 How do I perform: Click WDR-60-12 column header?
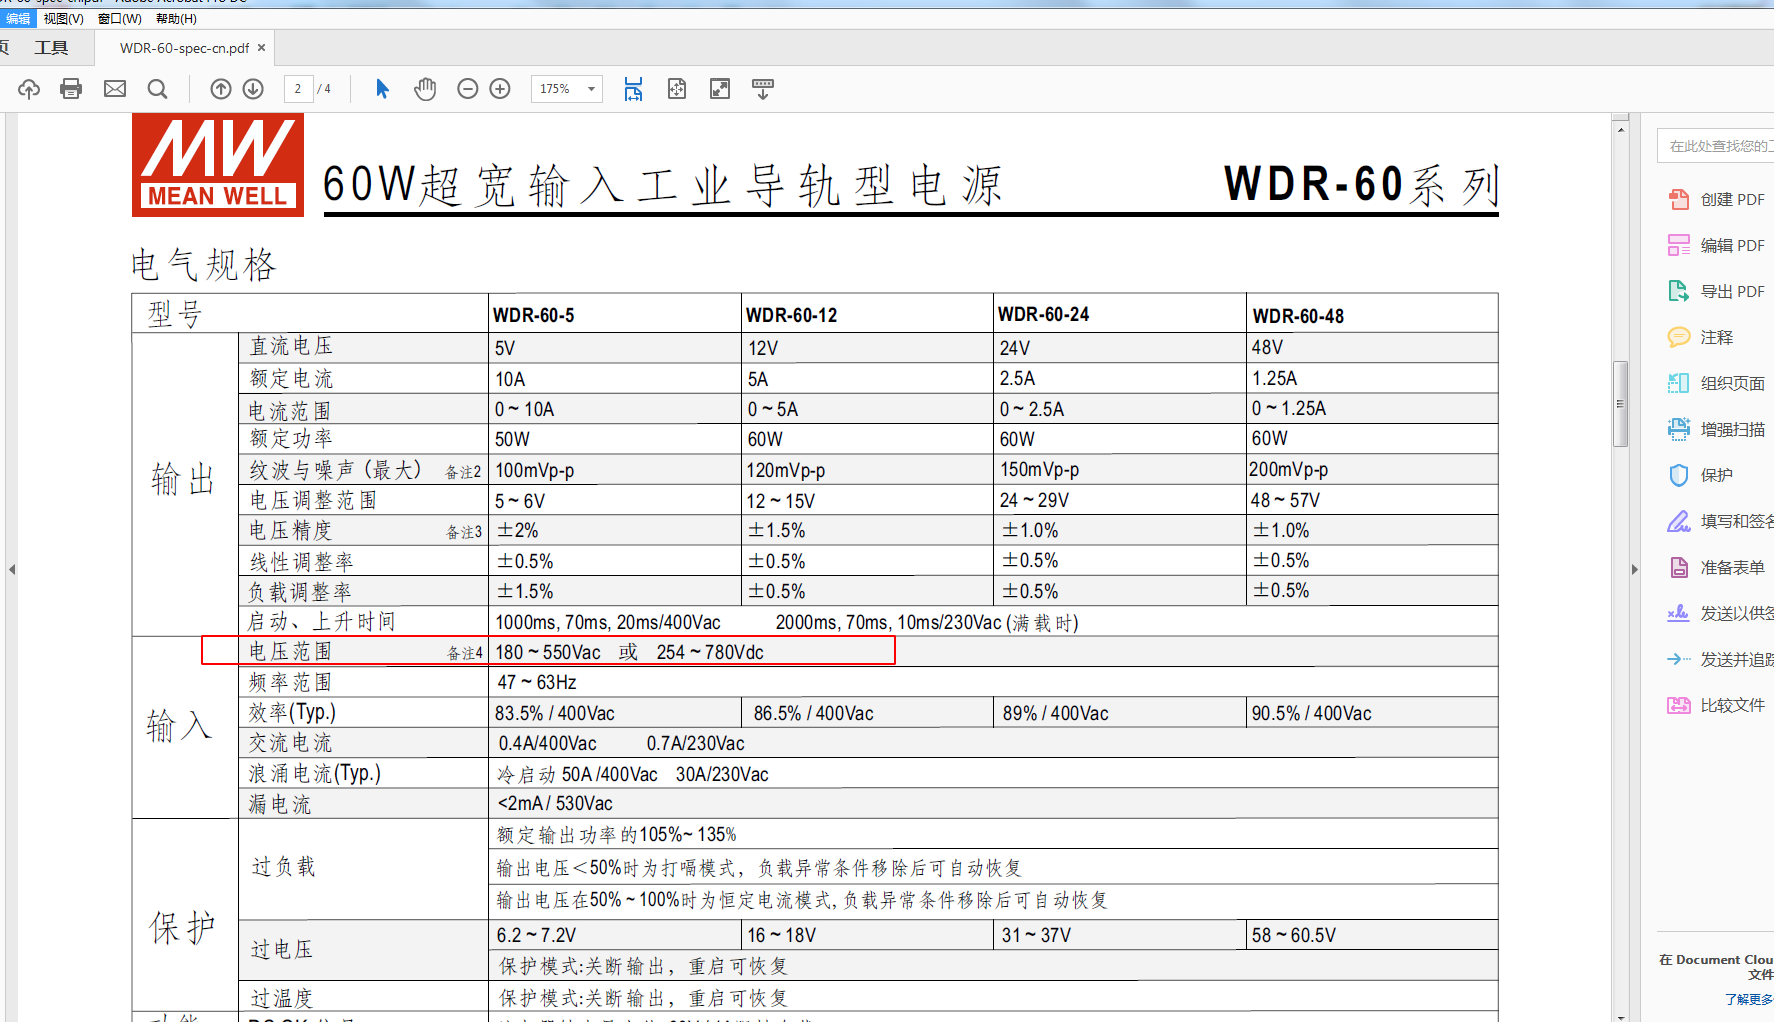pos(792,315)
